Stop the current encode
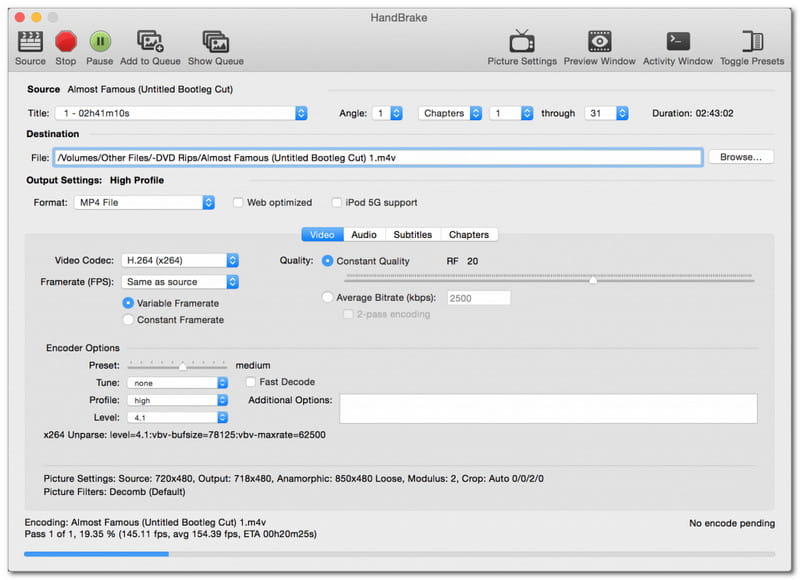This screenshot has height=580, width=800. 66,41
